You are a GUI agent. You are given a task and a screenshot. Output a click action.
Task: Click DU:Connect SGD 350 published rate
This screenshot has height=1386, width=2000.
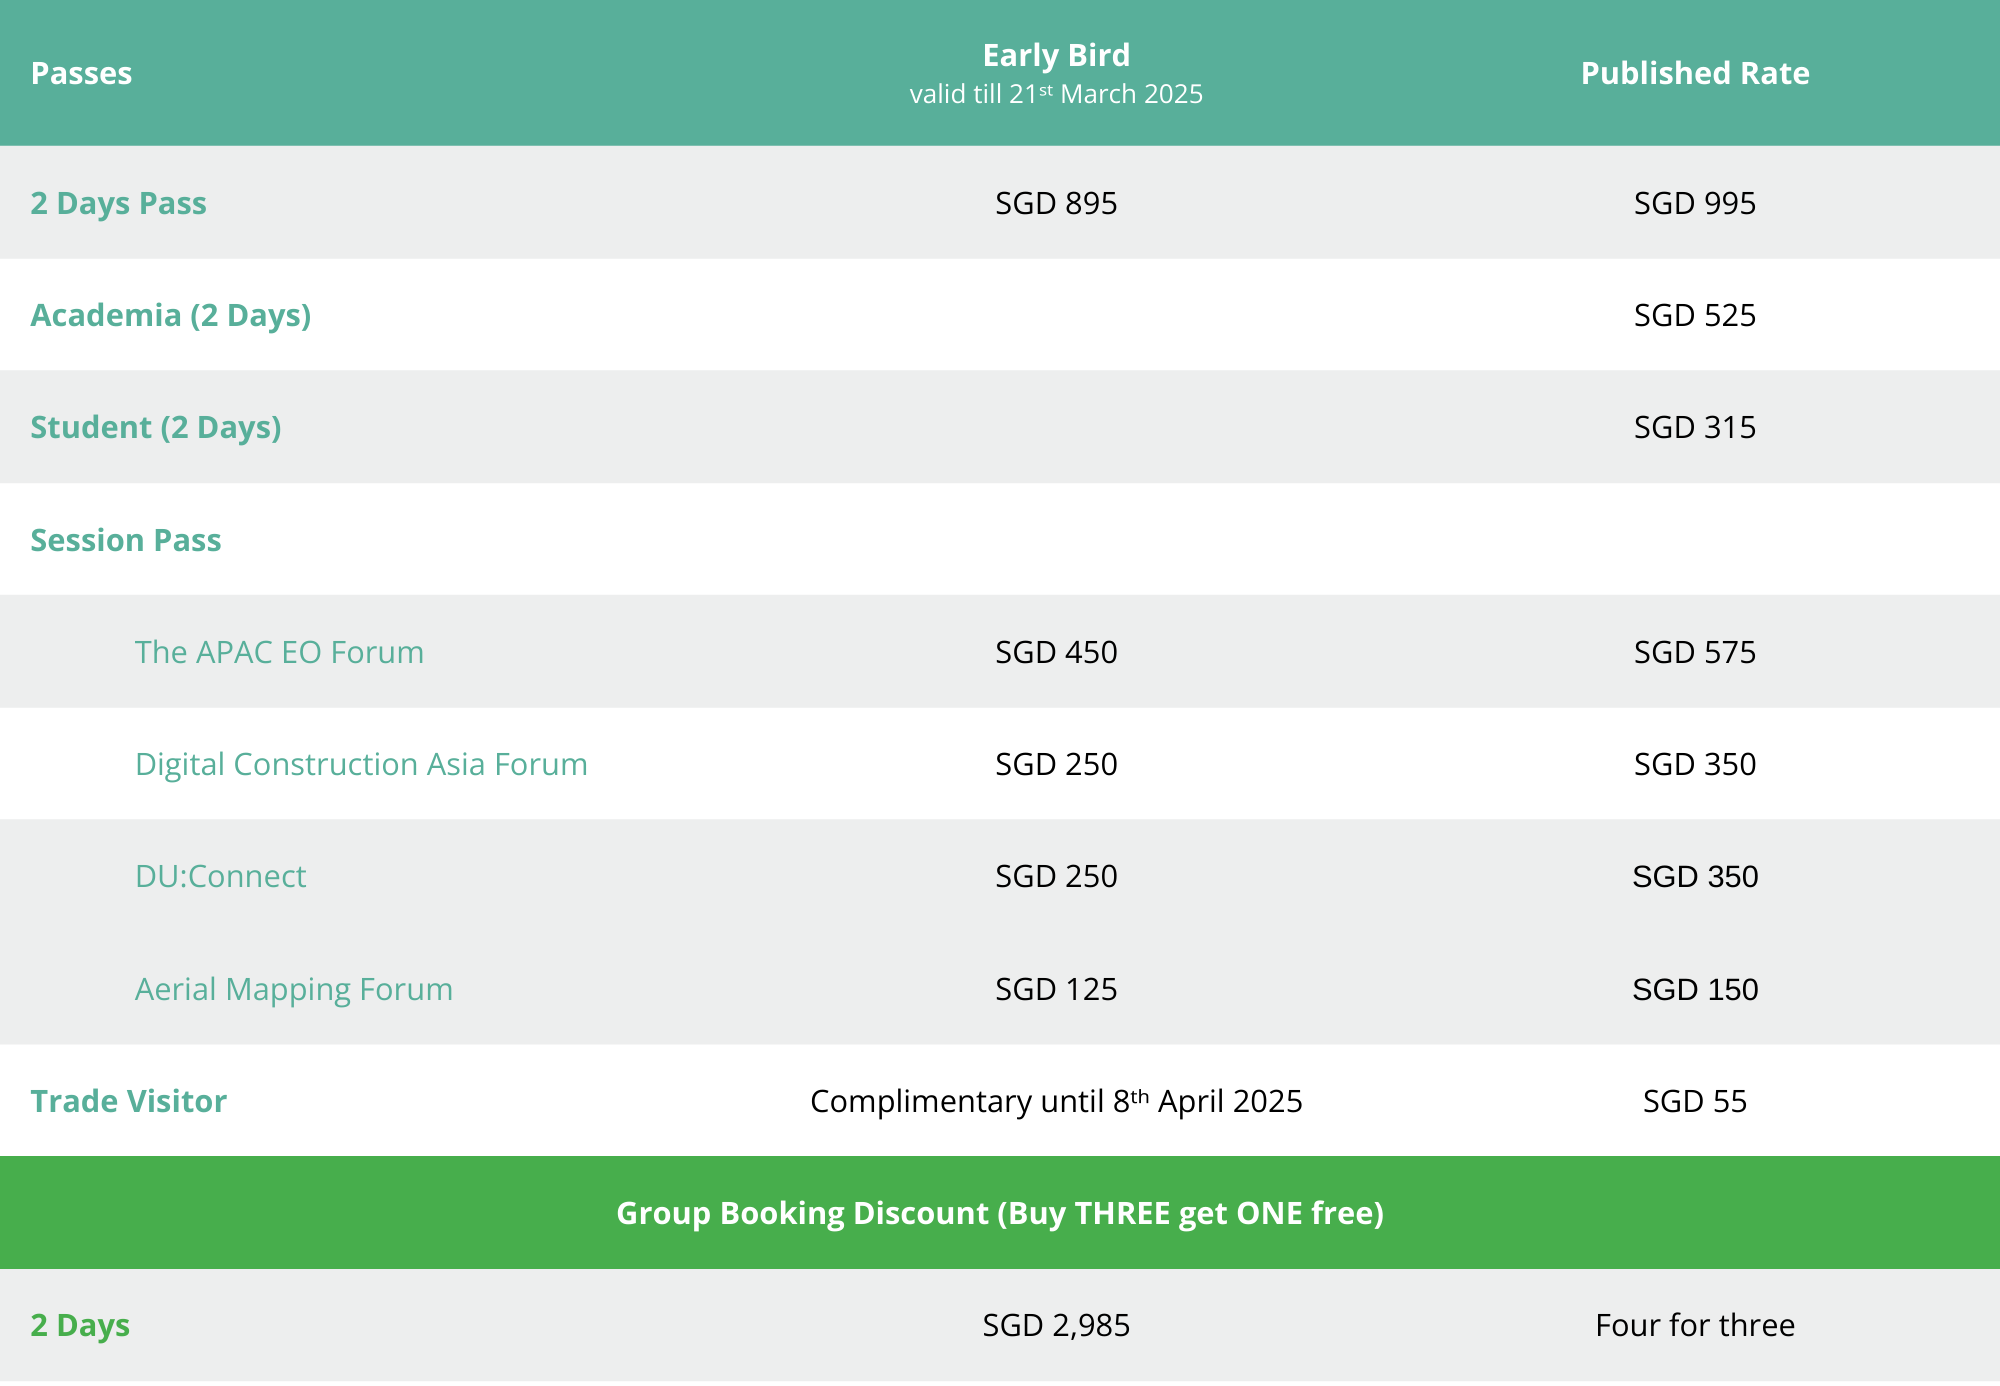(1695, 876)
